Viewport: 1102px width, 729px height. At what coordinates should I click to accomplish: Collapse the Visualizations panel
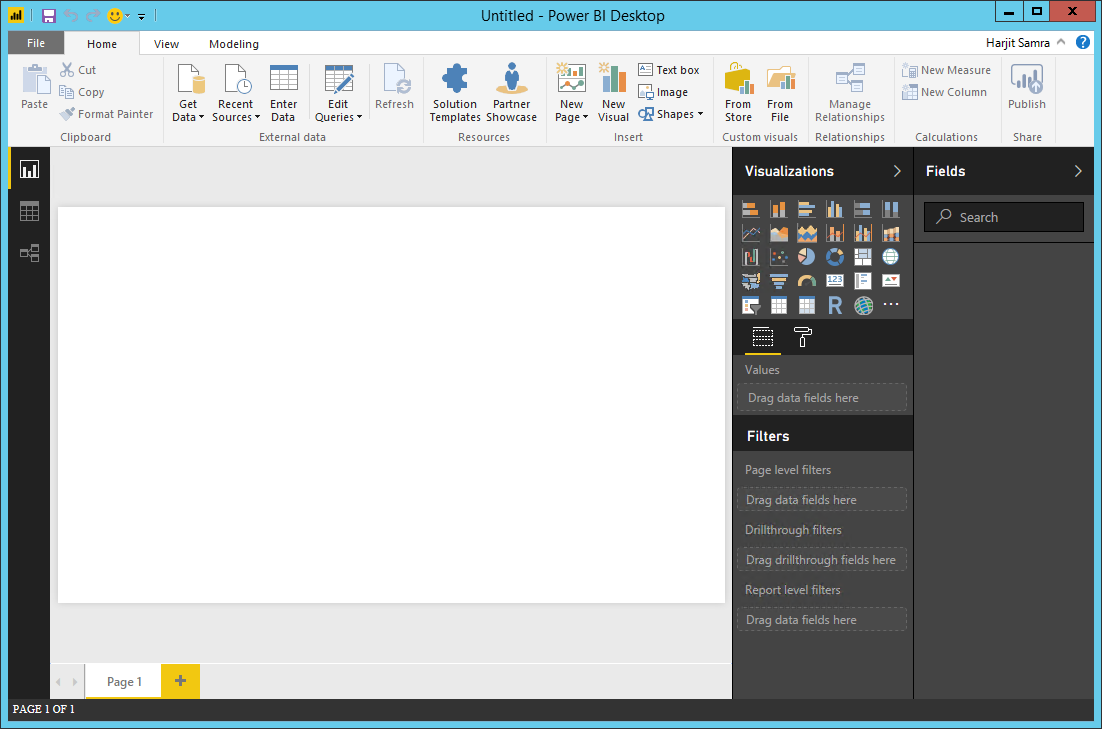(x=897, y=171)
